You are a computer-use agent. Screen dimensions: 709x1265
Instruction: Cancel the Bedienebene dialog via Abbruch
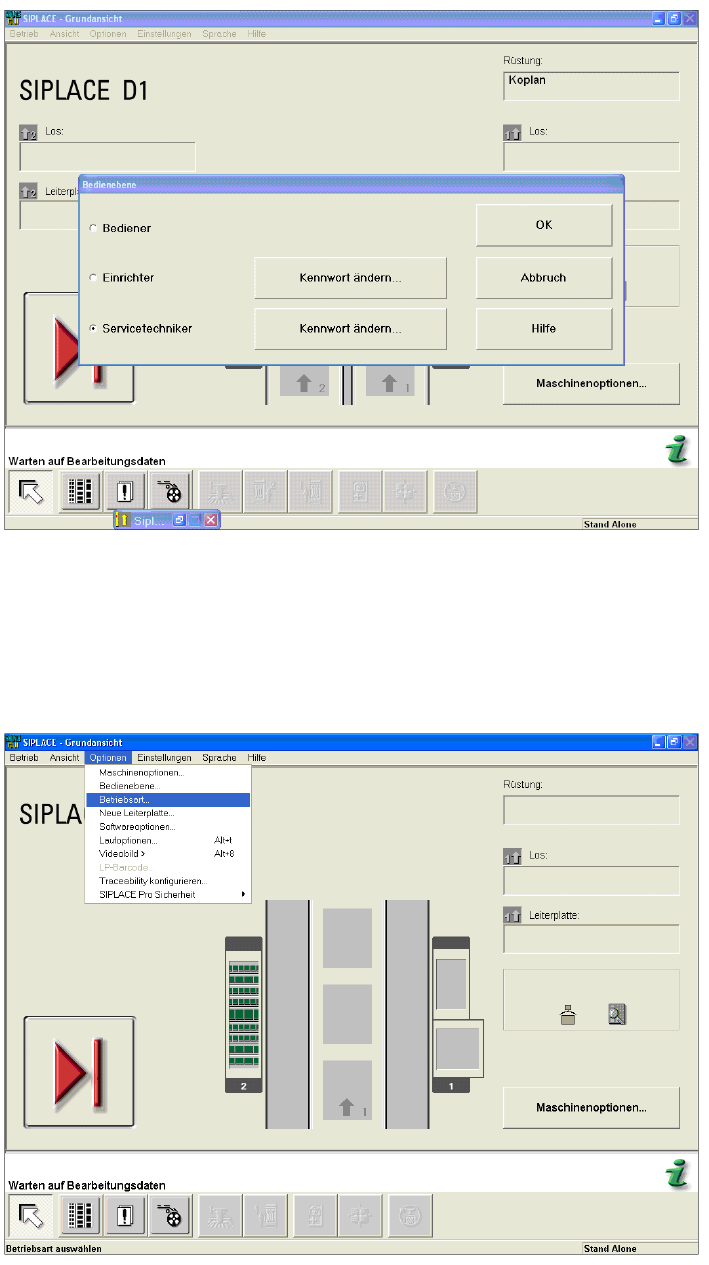pyautogui.click(x=544, y=277)
